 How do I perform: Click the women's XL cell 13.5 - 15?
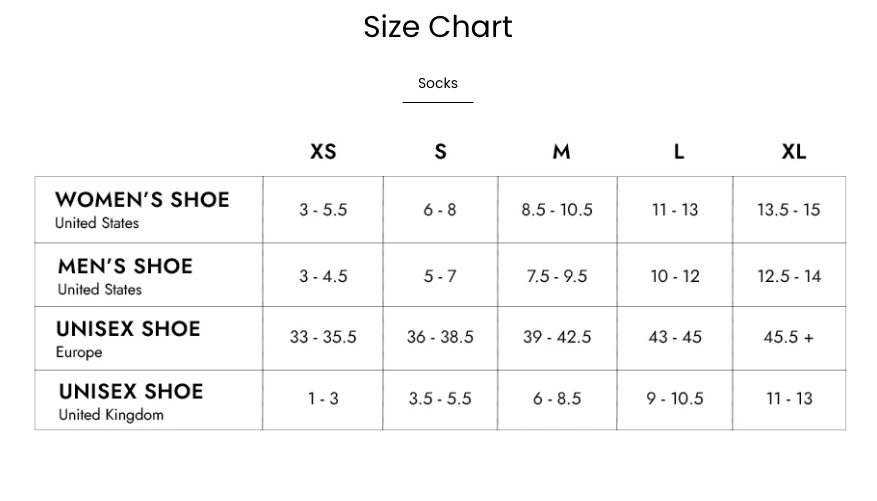(x=789, y=210)
